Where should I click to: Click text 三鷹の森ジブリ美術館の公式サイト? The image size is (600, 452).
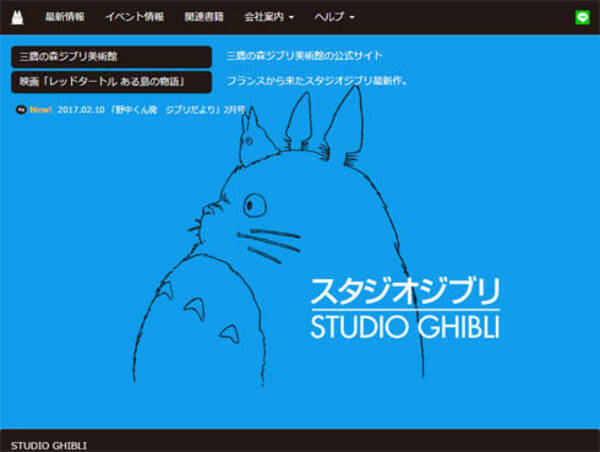click(305, 56)
